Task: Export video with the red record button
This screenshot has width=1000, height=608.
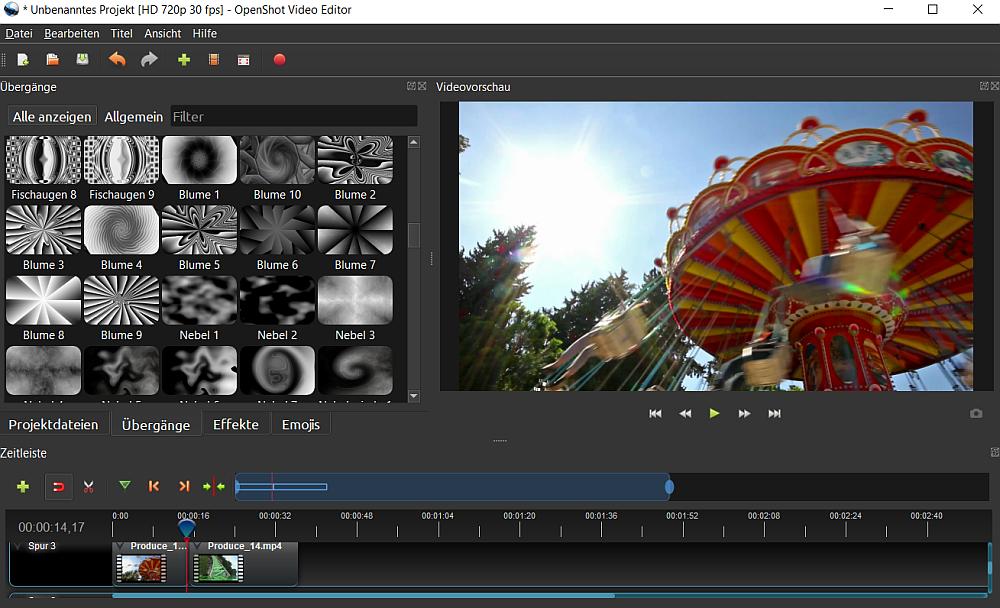Action: 279,60
